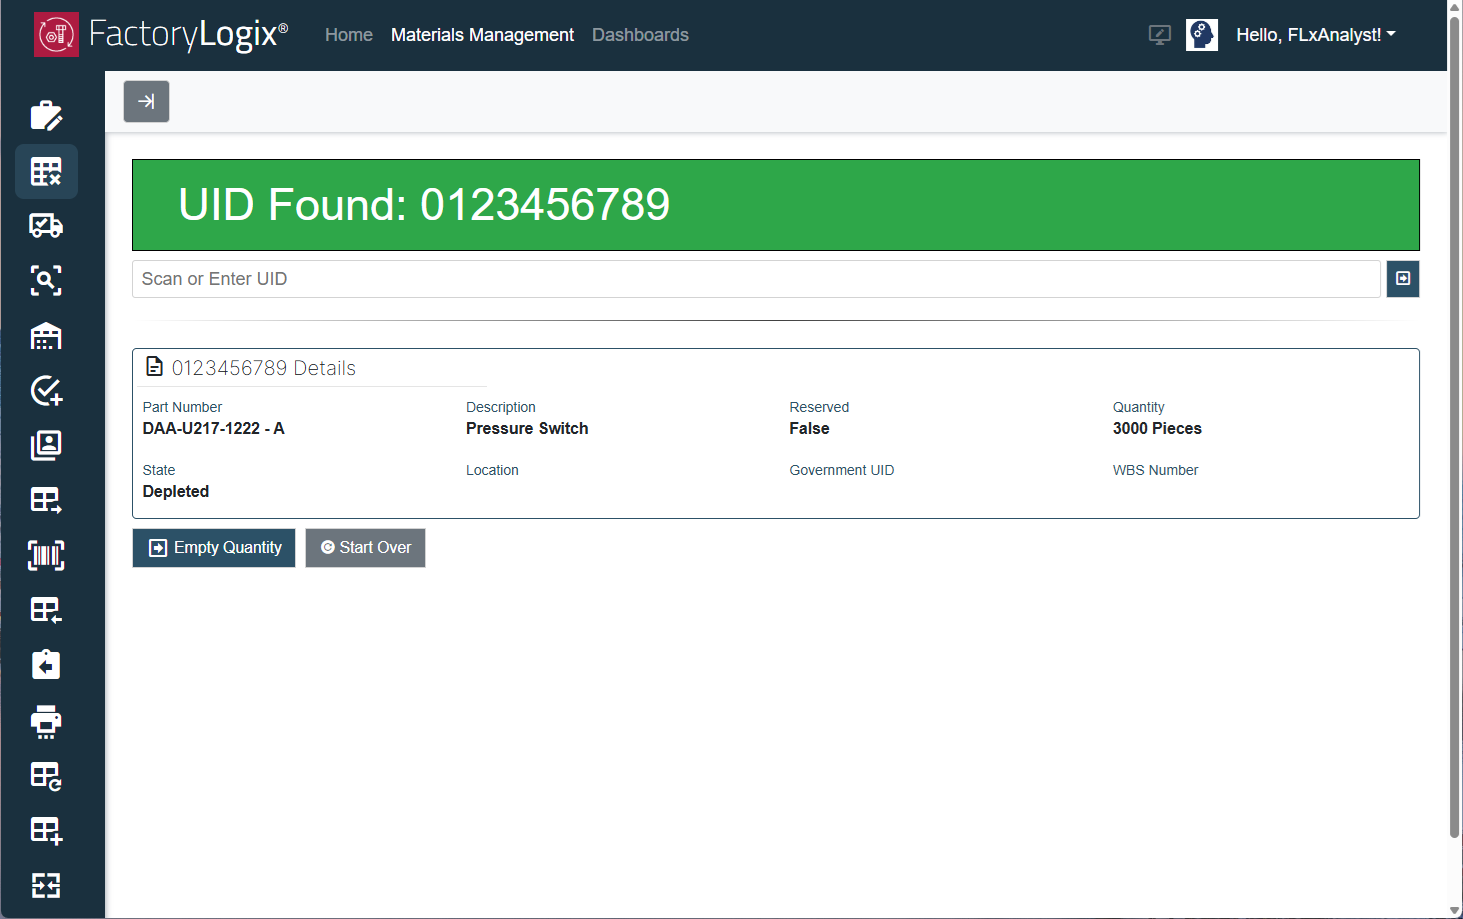The height and width of the screenshot is (919, 1463).
Task: Open the highlighted deplete material tool
Action: 46,171
